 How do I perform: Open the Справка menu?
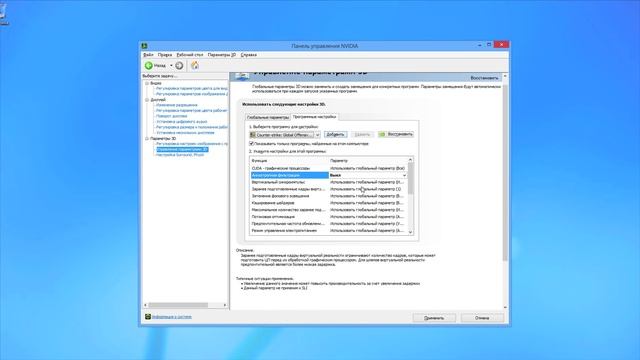[249, 55]
